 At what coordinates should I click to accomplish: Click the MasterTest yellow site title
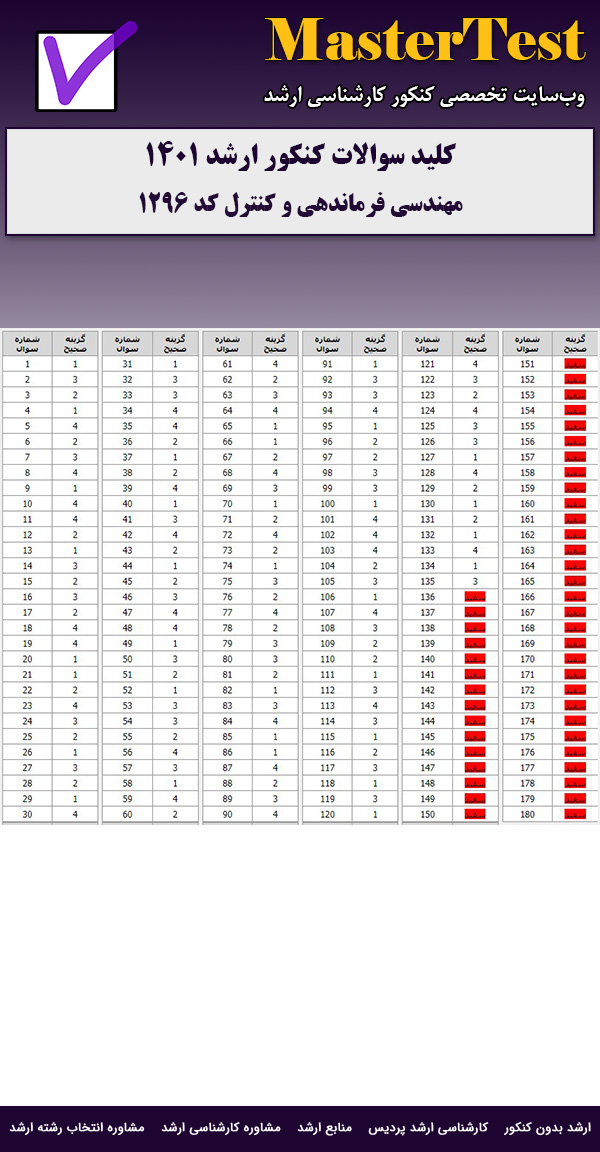pyautogui.click(x=425, y=43)
